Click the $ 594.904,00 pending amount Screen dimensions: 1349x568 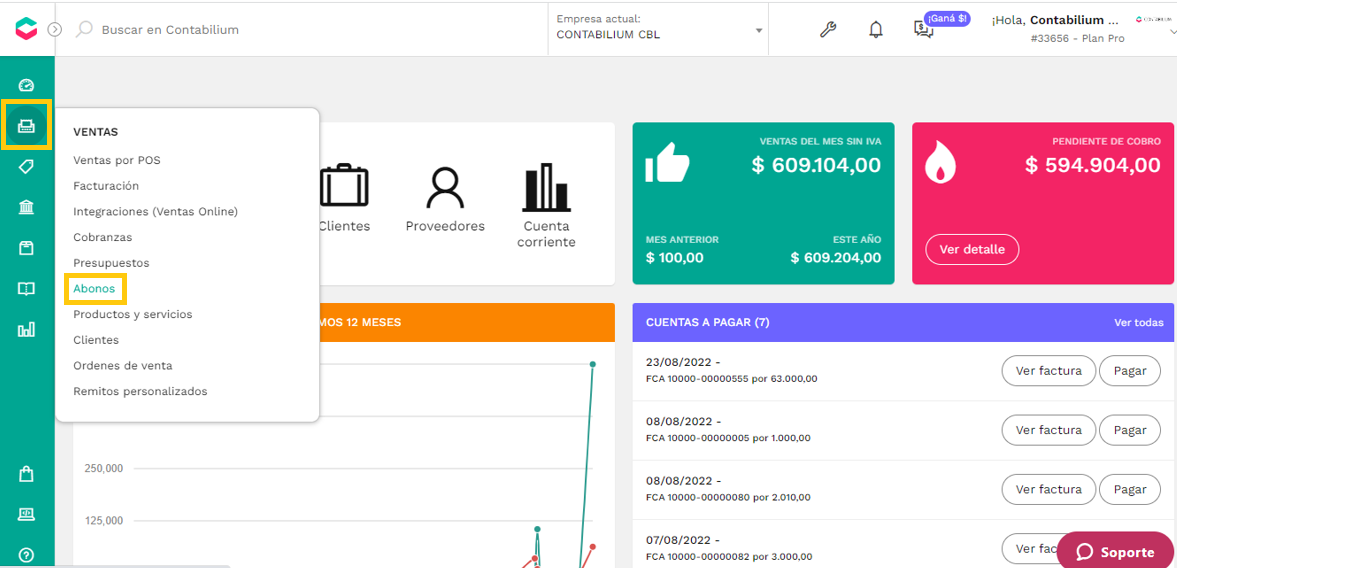[x=1093, y=165]
